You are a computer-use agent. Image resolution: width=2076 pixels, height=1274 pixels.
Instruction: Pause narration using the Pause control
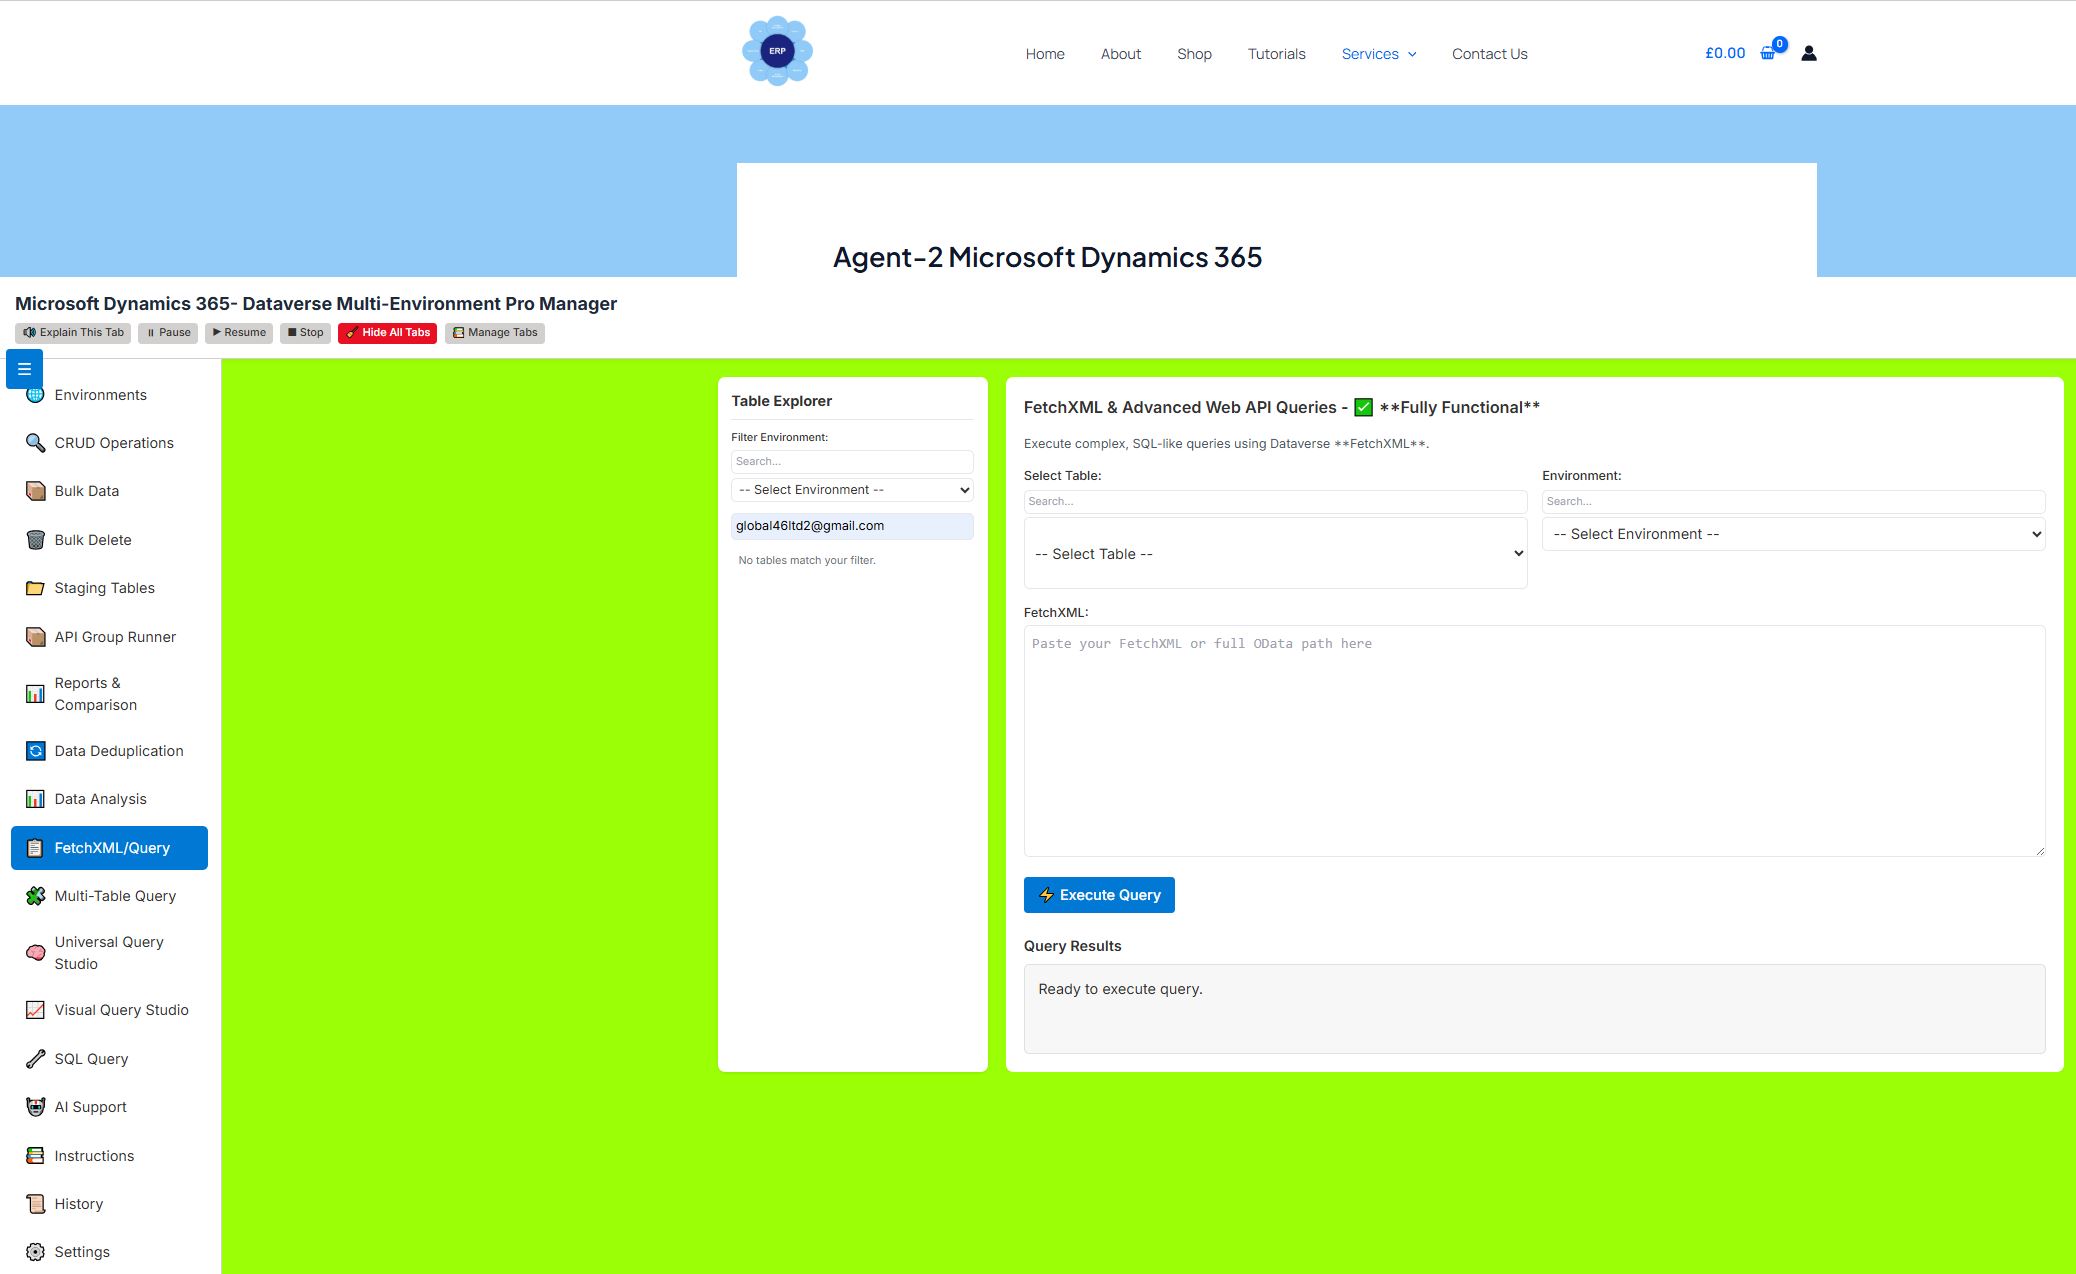pyautogui.click(x=167, y=332)
